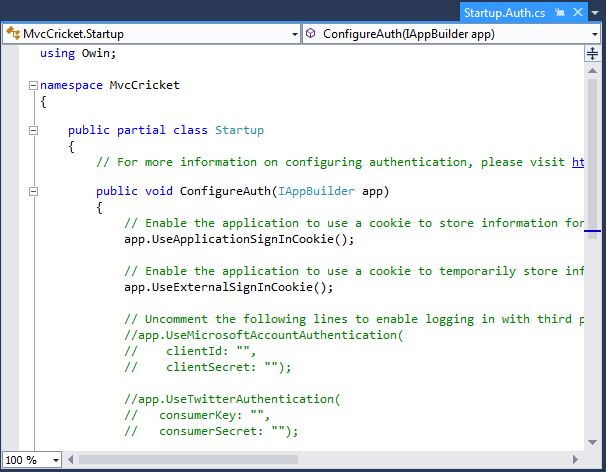
Task: Click the MvcCricket.Startup class icon
Action: (13, 34)
